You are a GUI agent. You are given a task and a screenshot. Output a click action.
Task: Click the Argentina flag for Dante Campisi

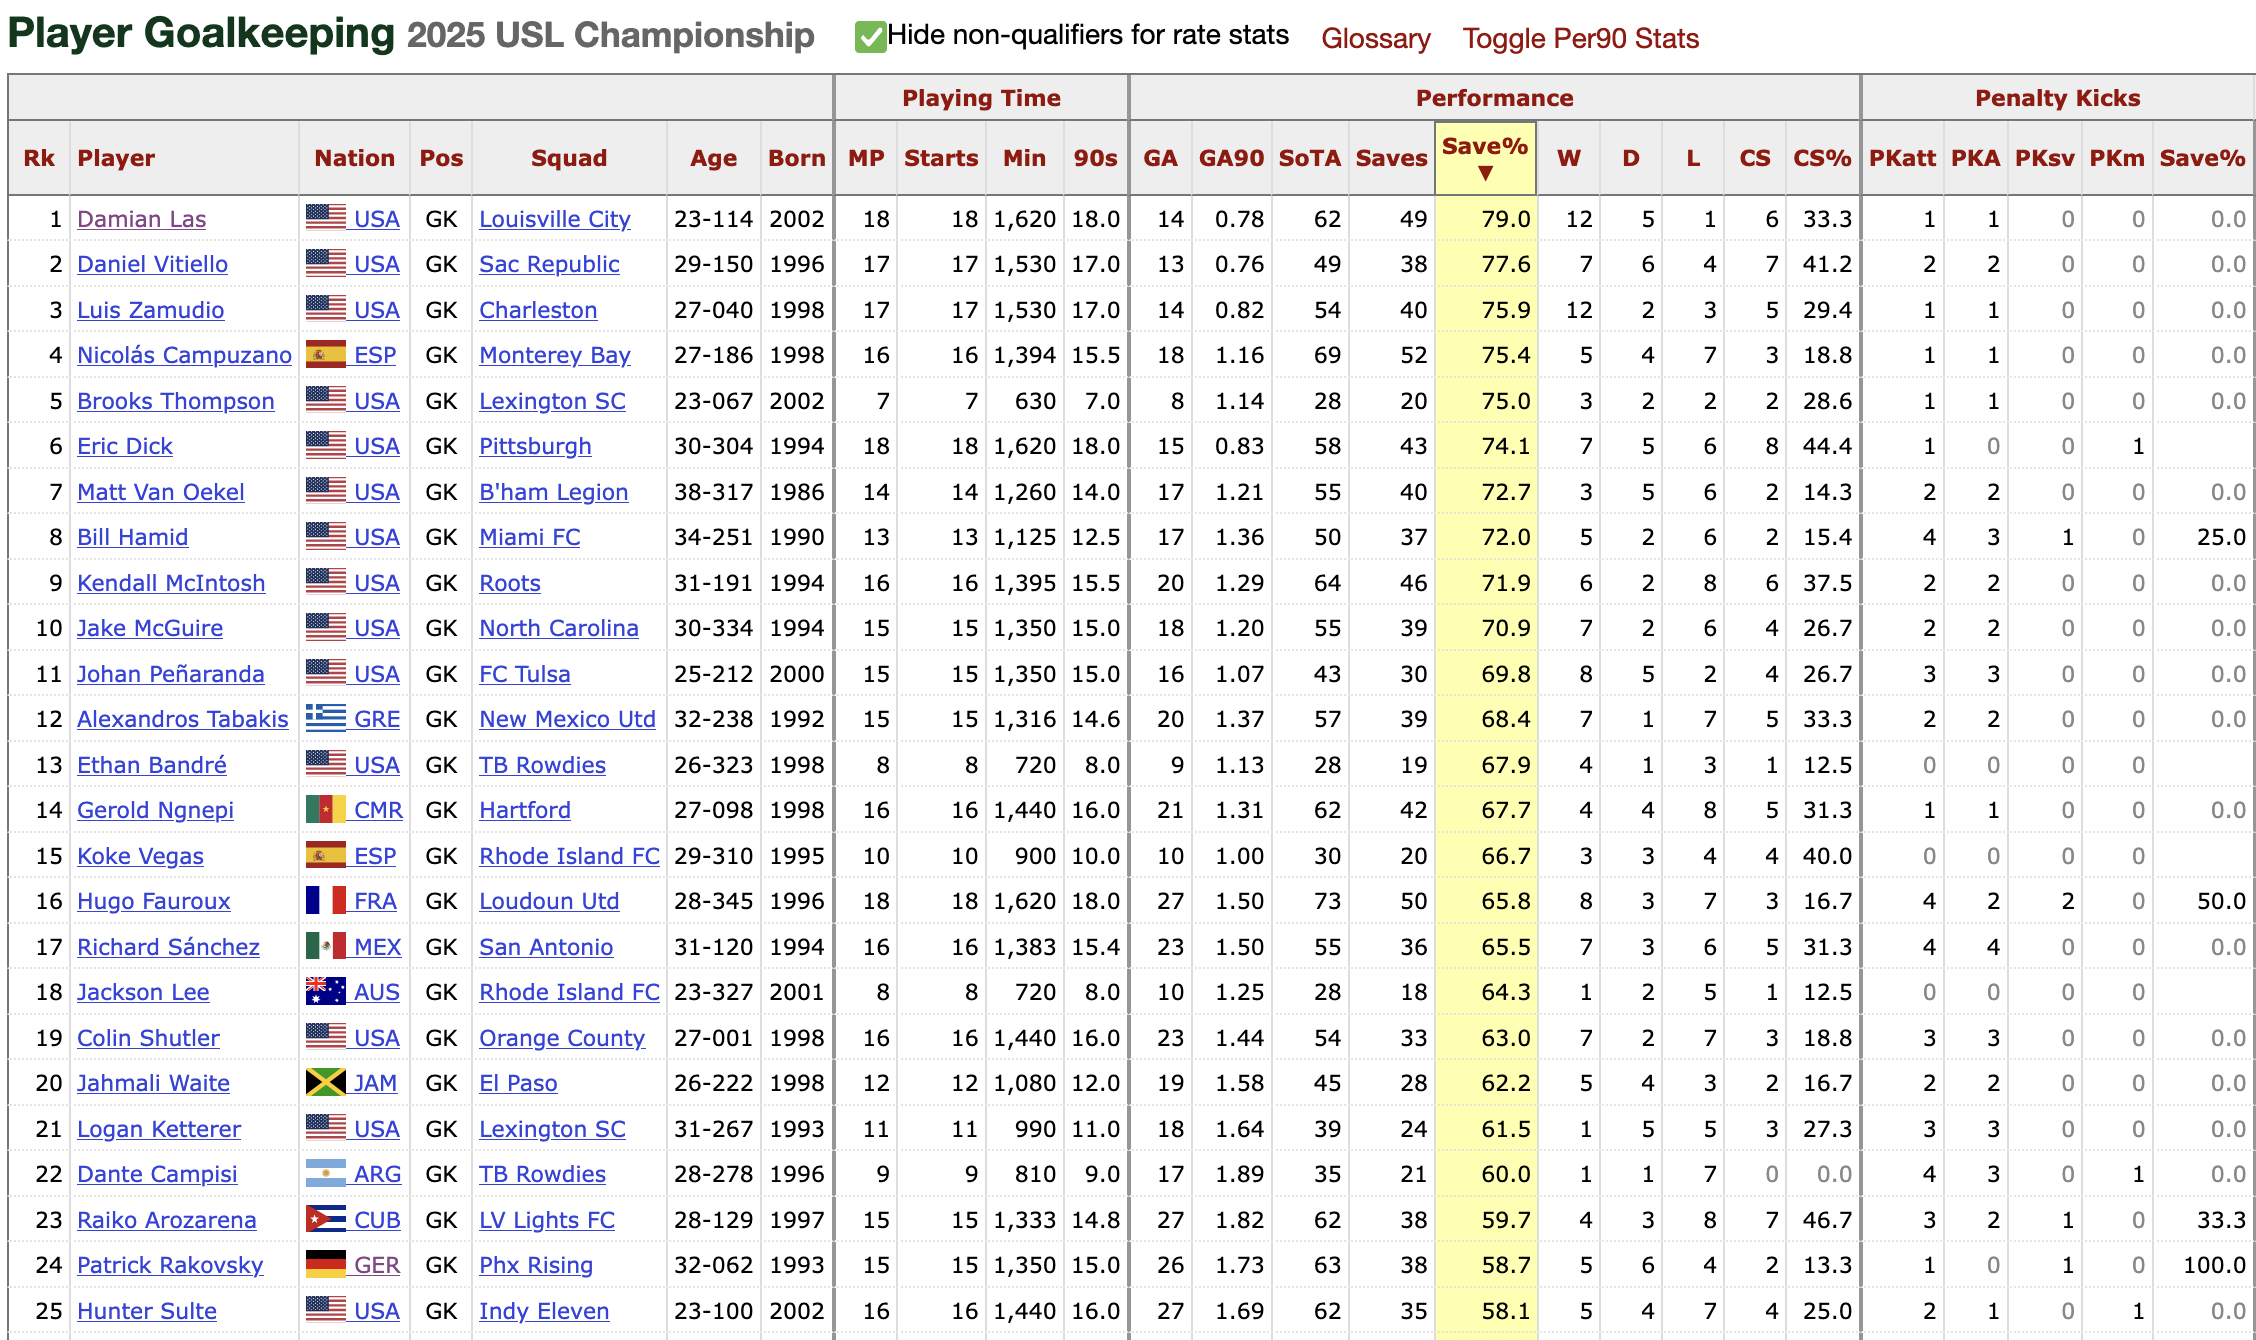325,1174
